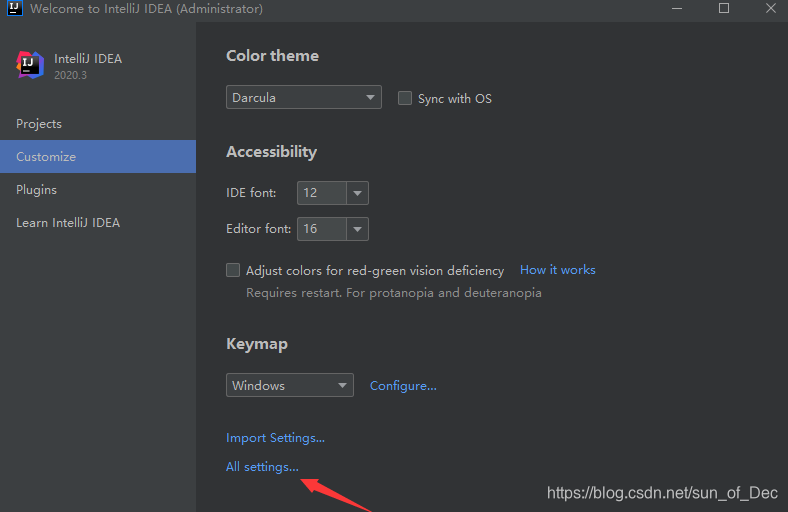Enable Sync with OS checkbox
The width and height of the screenshot is (788, 512).
tap(405, 98)
